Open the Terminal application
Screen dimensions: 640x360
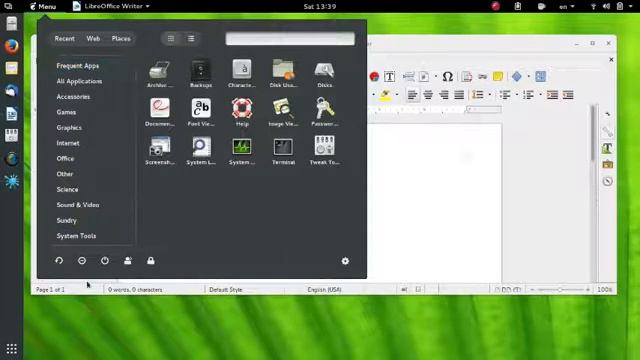pos(283,151)
